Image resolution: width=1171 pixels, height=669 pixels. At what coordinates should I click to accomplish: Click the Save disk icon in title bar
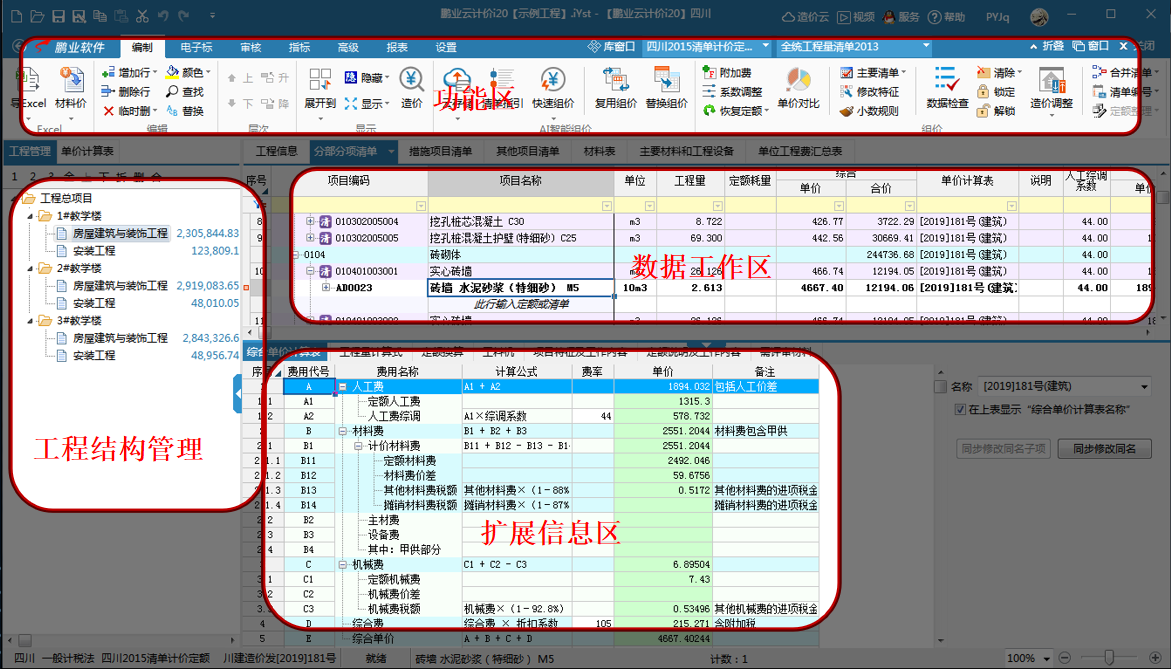[x=58, y=16]
